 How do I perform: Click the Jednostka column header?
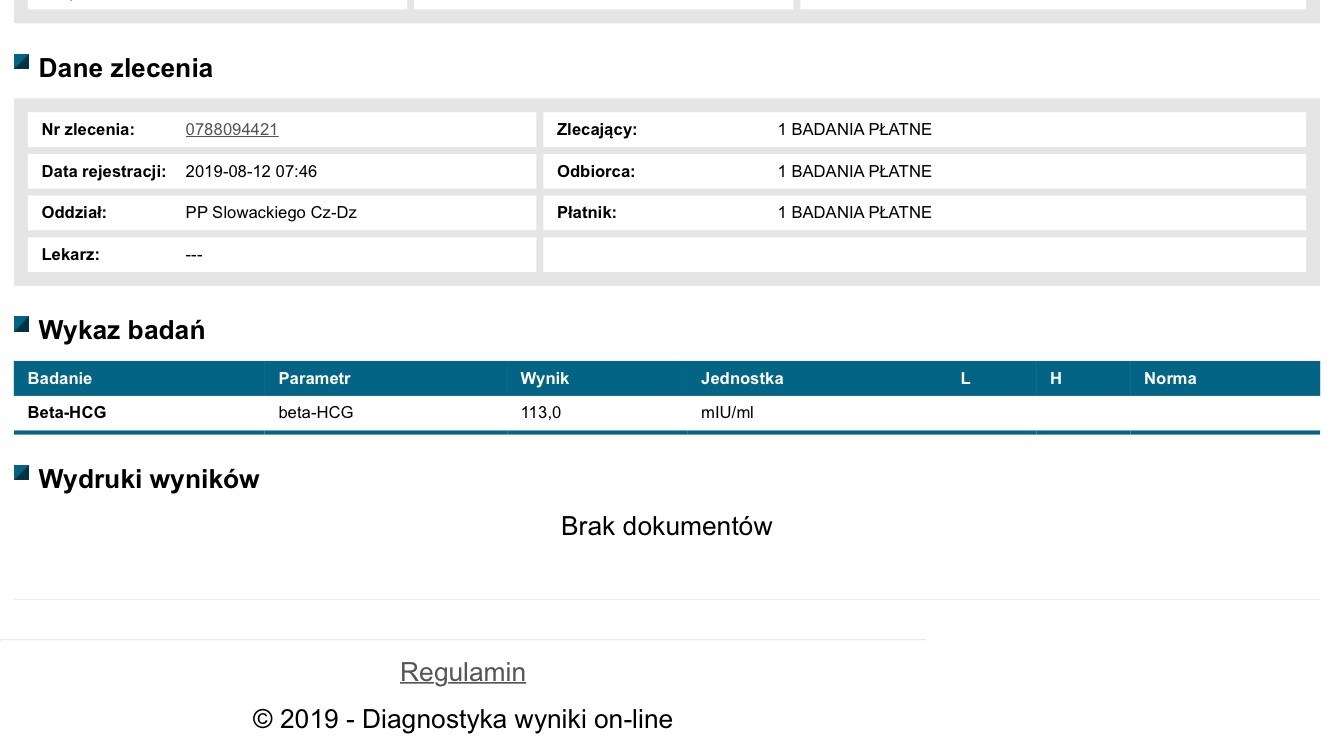(742, 379)
